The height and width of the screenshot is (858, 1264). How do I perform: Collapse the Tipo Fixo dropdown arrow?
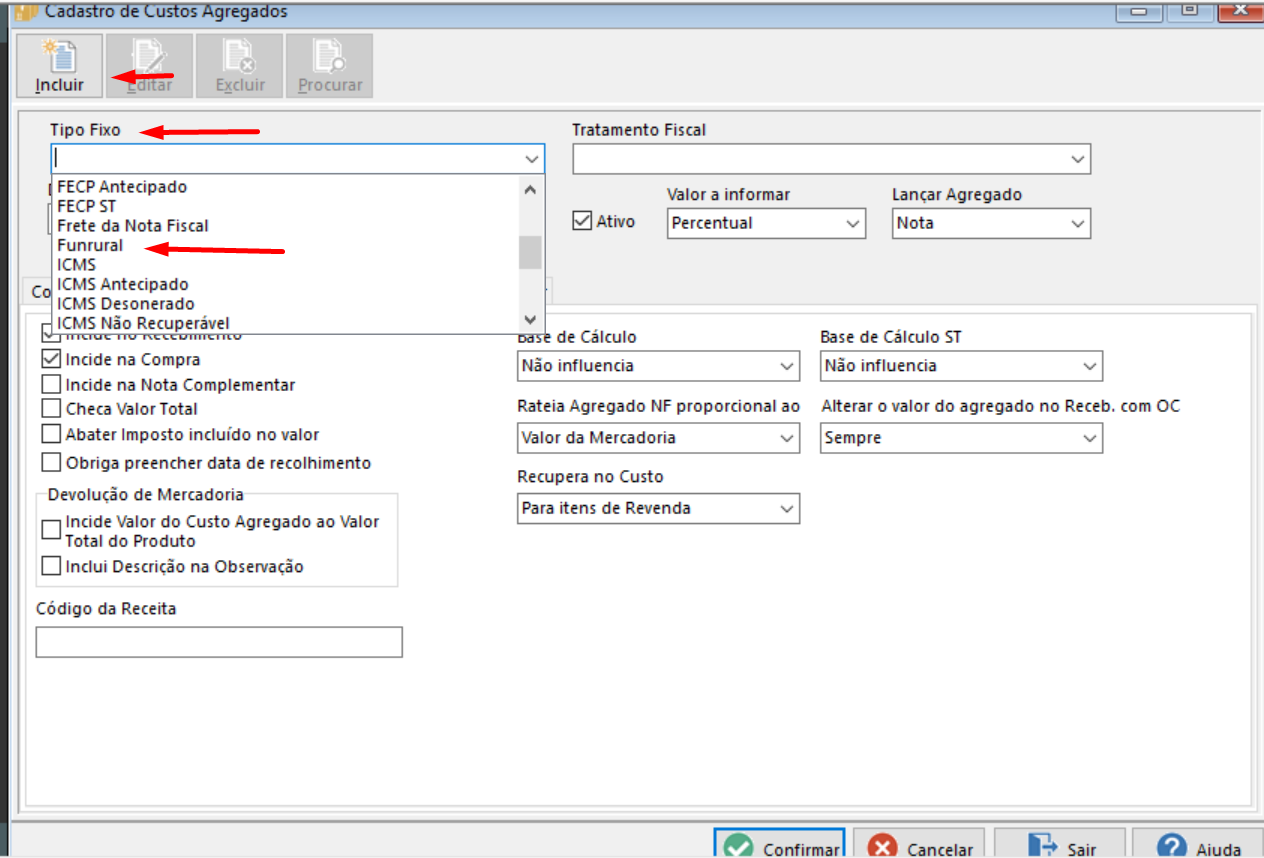coord(531,159)
